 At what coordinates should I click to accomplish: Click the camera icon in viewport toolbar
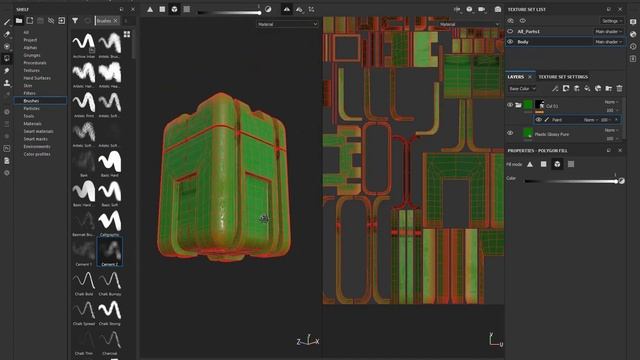tap(482, 9)
